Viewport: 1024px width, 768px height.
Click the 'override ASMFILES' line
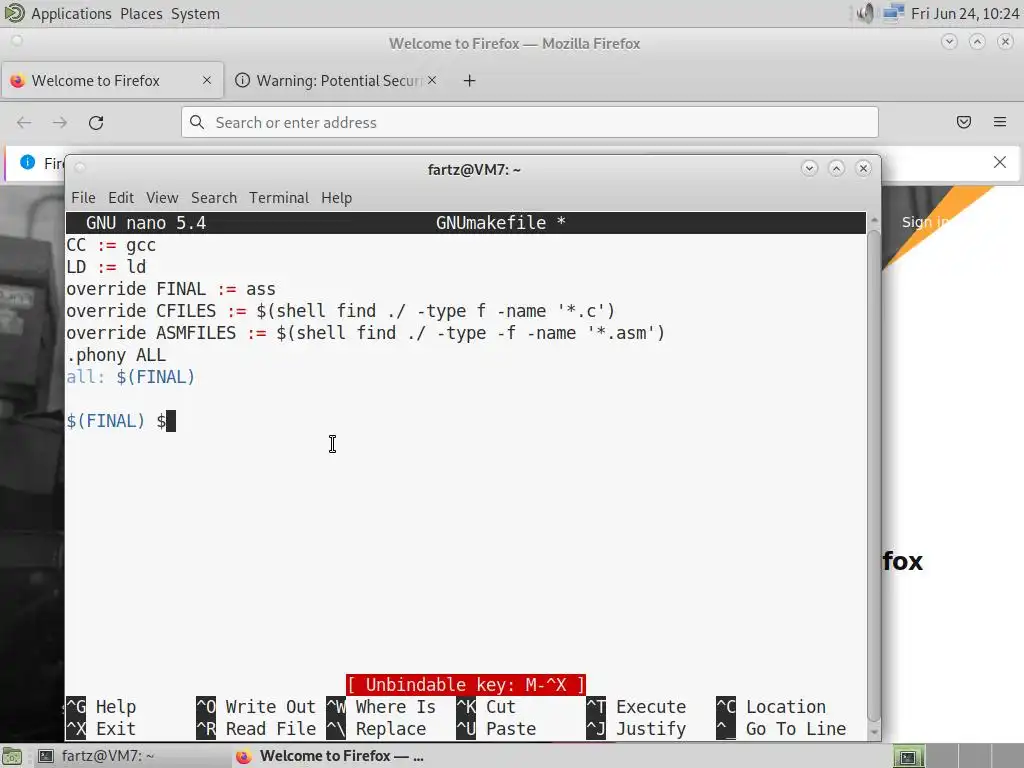point(365,333)
